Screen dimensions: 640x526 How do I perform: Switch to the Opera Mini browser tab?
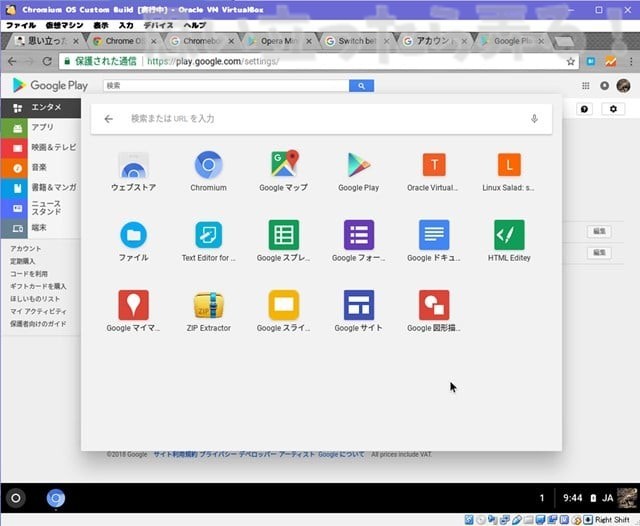[x=279, y=41]
